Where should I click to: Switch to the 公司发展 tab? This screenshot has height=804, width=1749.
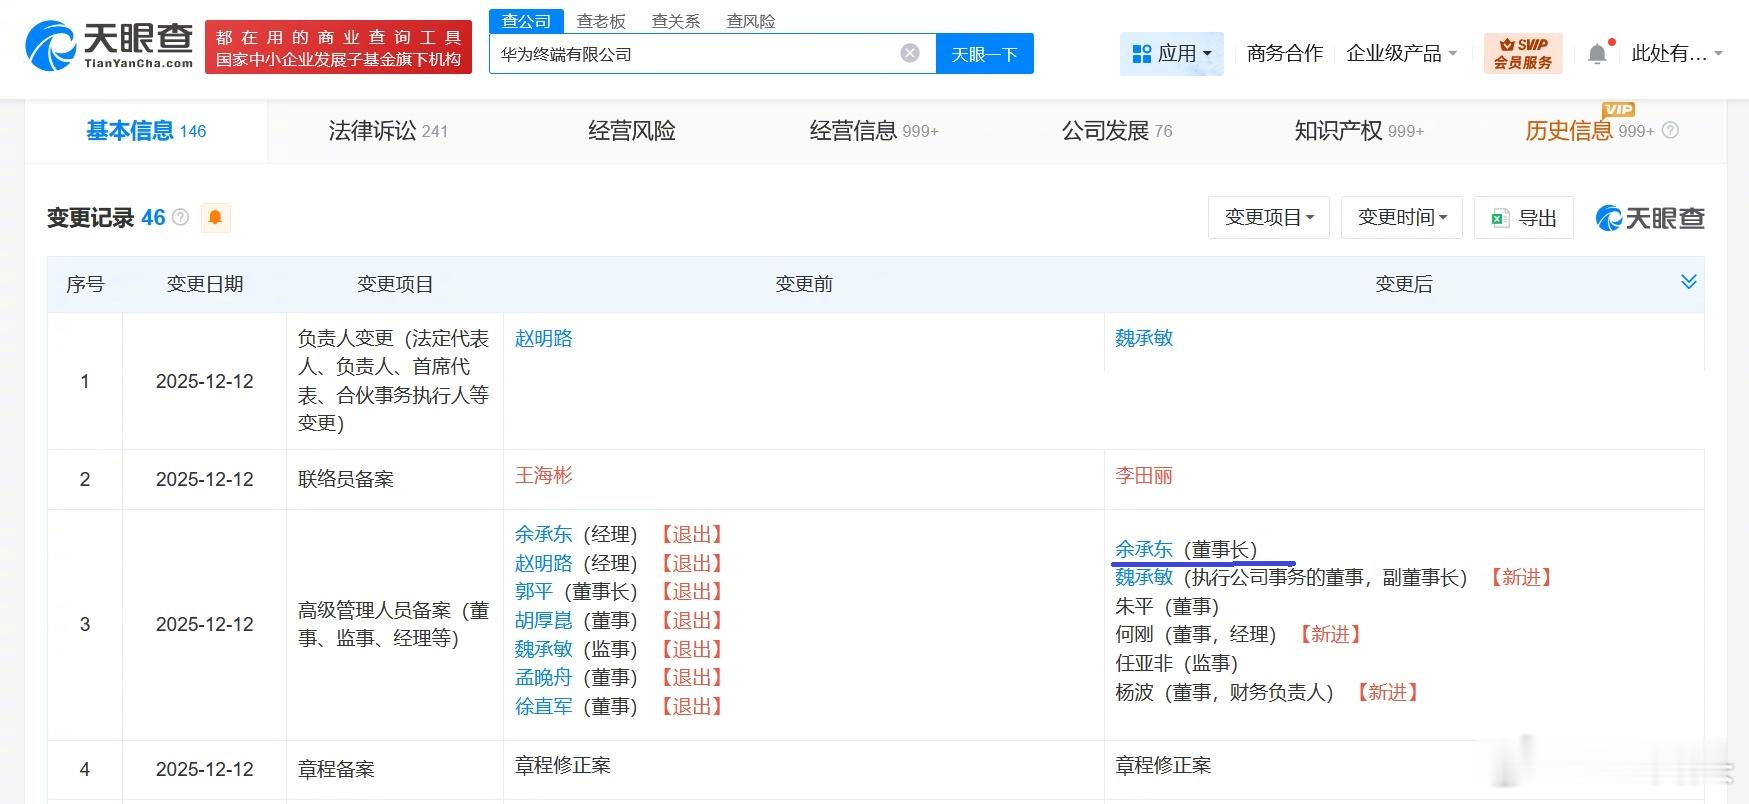click(x=1117, y=131)
